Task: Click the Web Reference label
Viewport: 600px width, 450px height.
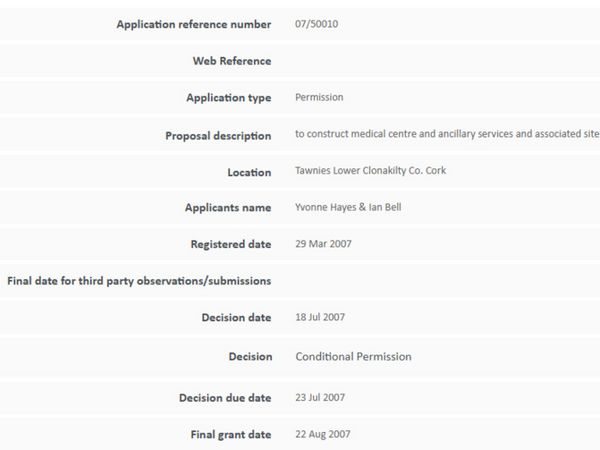Action: [x=232, y=61]
